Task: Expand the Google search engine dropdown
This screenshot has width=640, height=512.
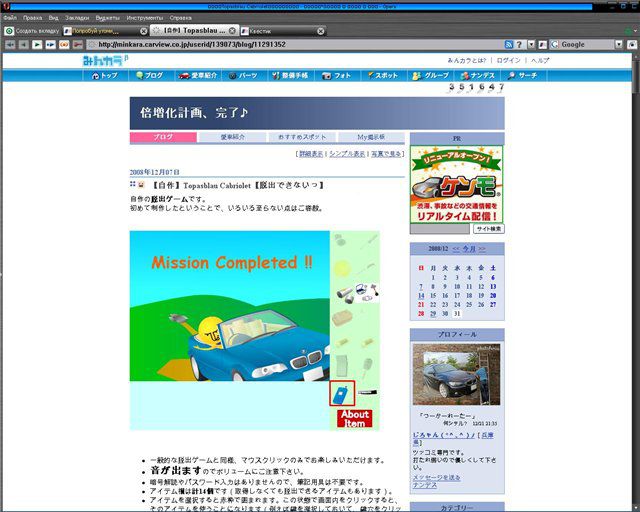Action: tap(619, 45)
